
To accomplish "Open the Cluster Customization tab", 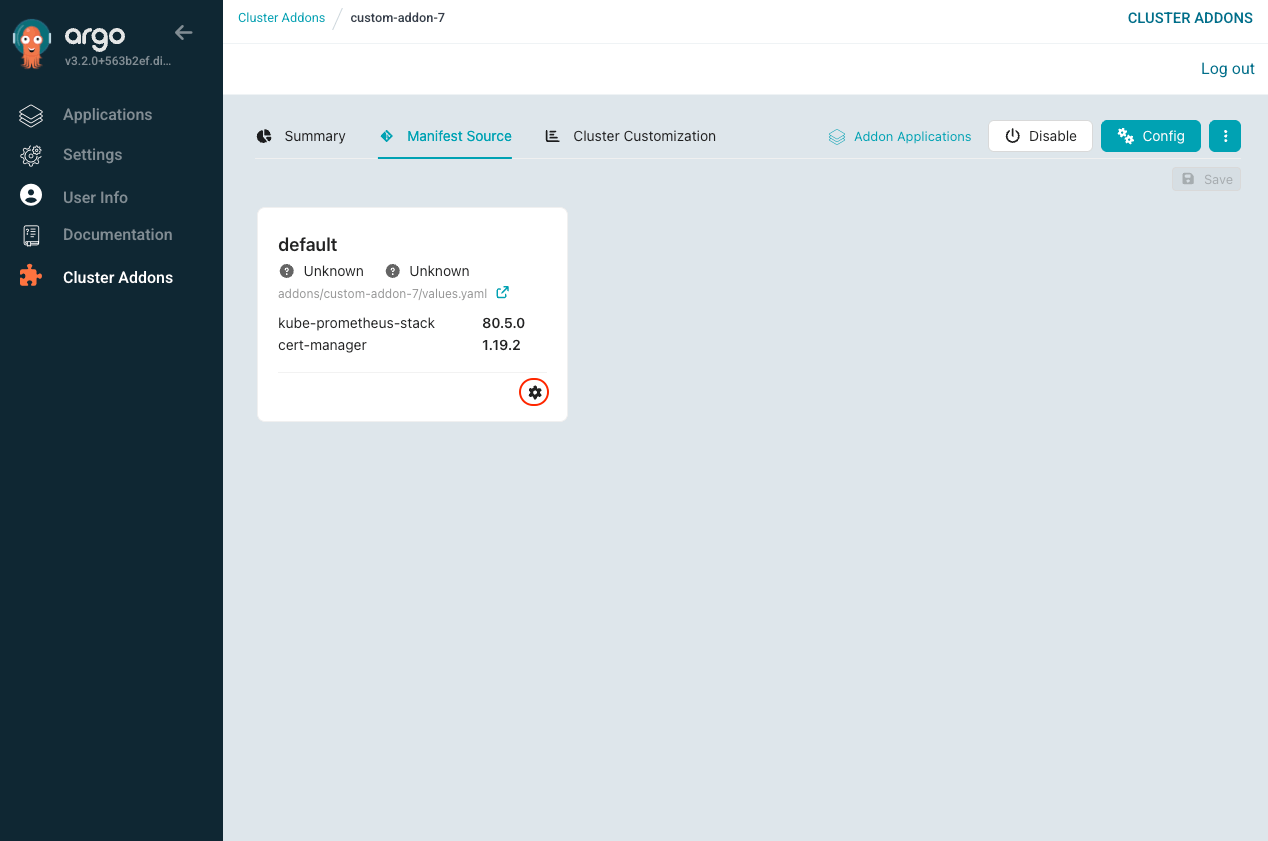I will click(x=629, y=135).
